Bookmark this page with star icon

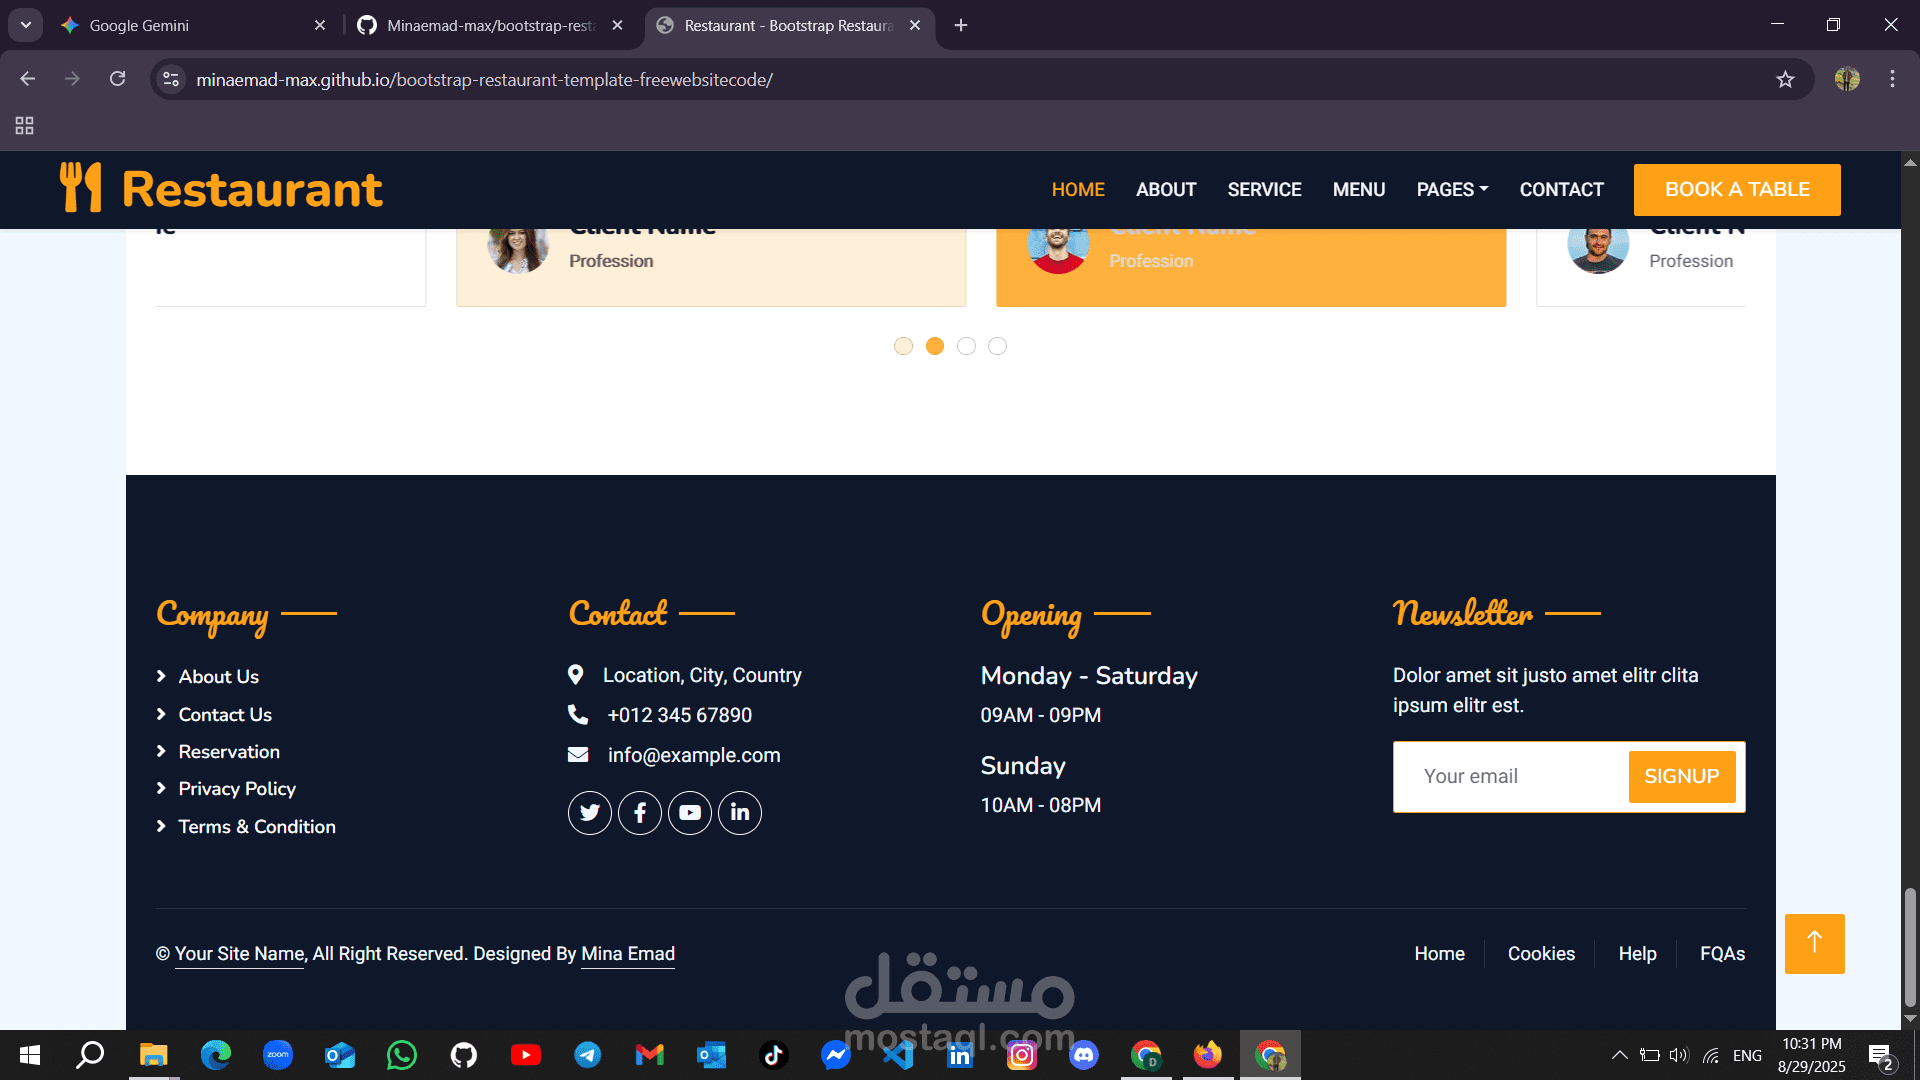(1785, 79)
